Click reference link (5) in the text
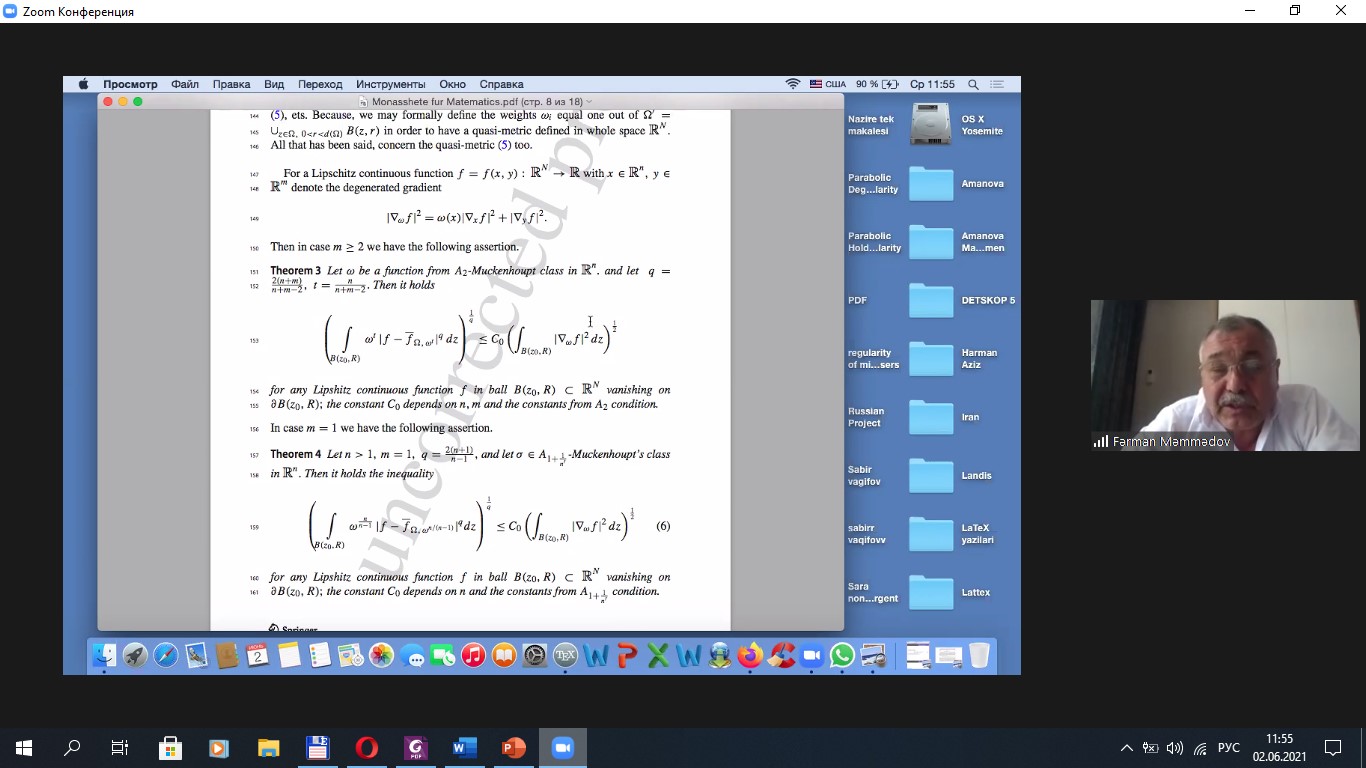 click(278, 115)
